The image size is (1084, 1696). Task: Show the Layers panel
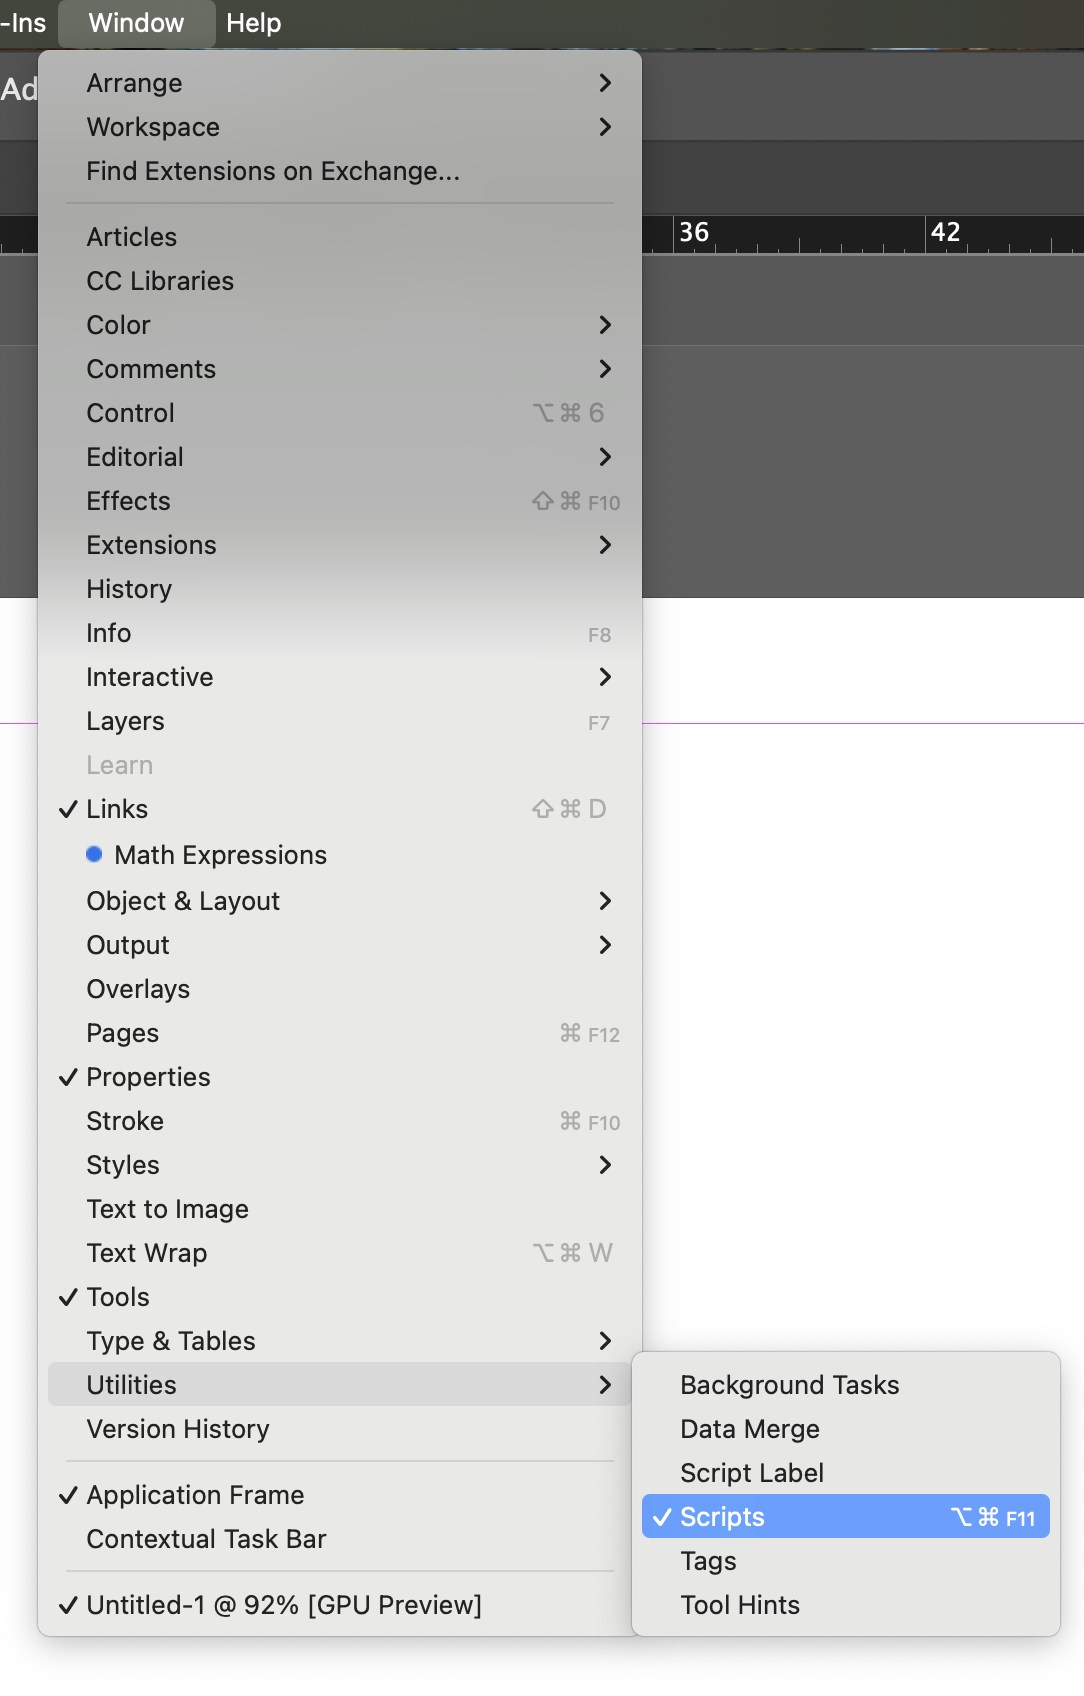(125, 721)
